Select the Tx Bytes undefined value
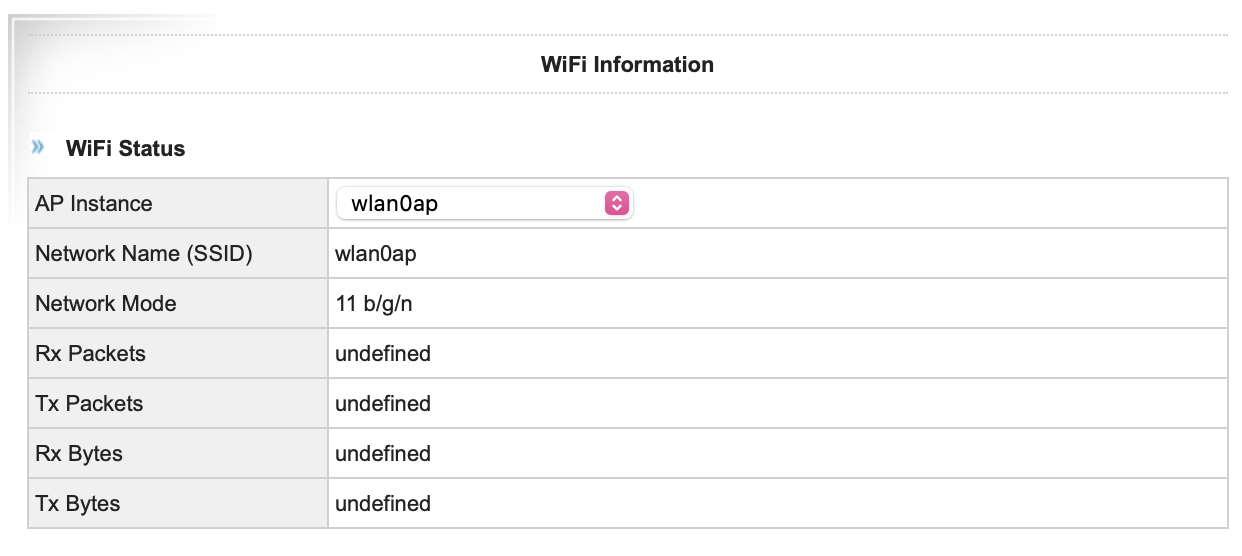This screenshot has width=1242, height=556. [383, 504]
